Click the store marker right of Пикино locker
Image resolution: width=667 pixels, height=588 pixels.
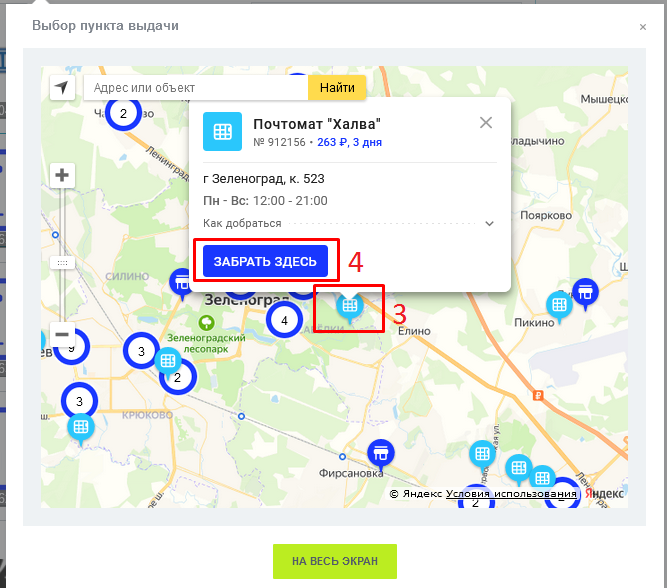coord(586,292)
